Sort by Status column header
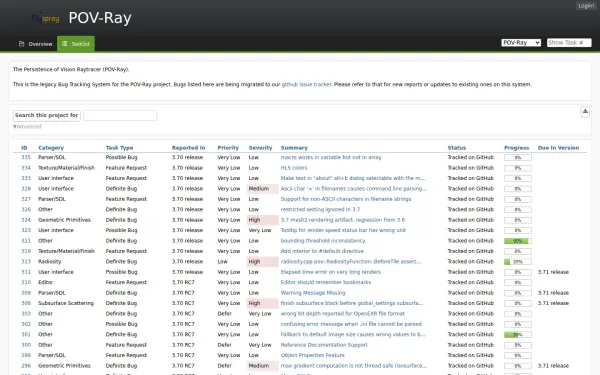This screenshot has height=375, width=600. pyautogui.click(x=457, y=148)
